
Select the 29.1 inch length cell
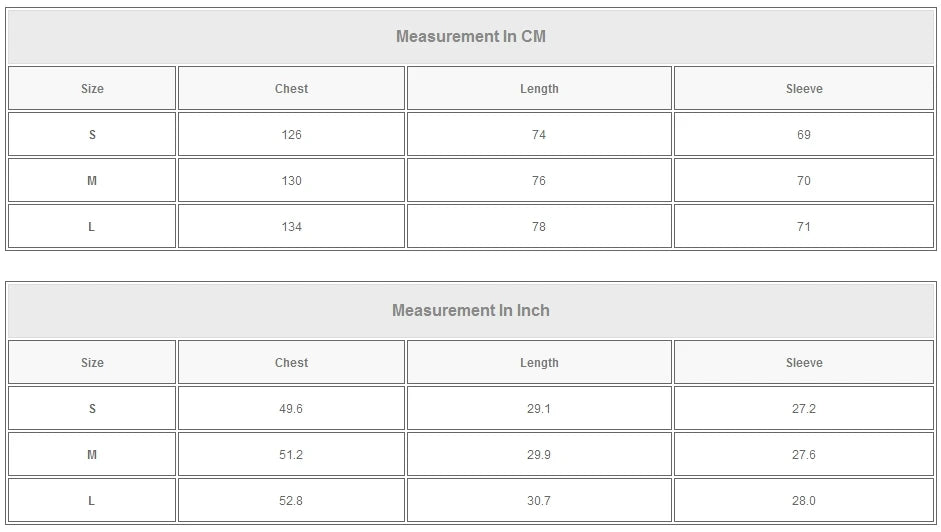pyautogui.click(x=539, y=409)
